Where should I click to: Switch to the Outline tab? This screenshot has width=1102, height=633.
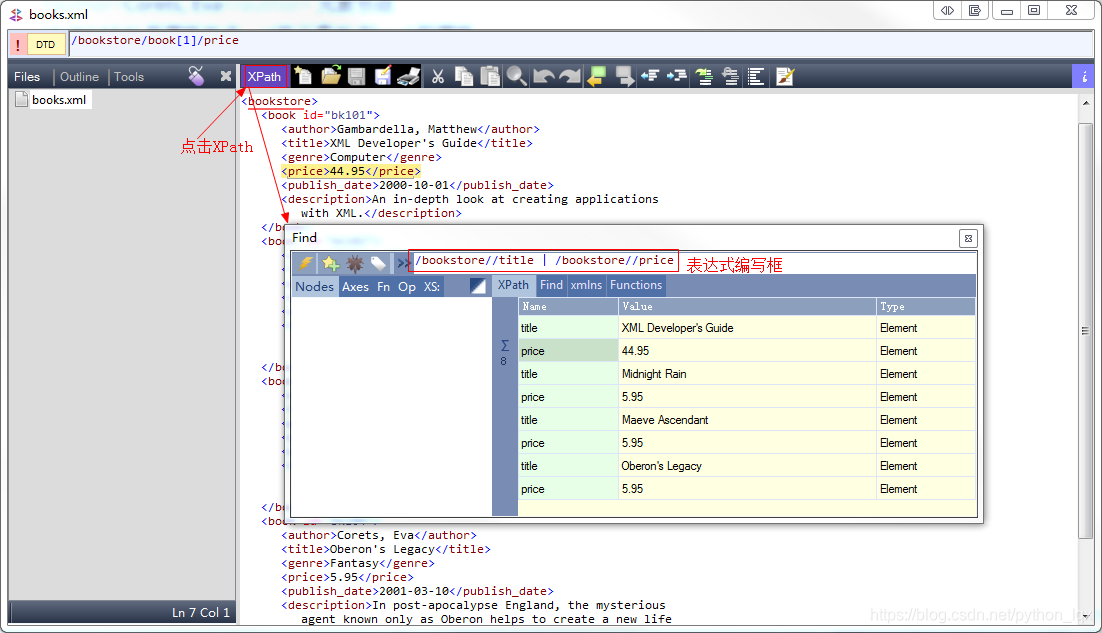click(x=79, y=77)
